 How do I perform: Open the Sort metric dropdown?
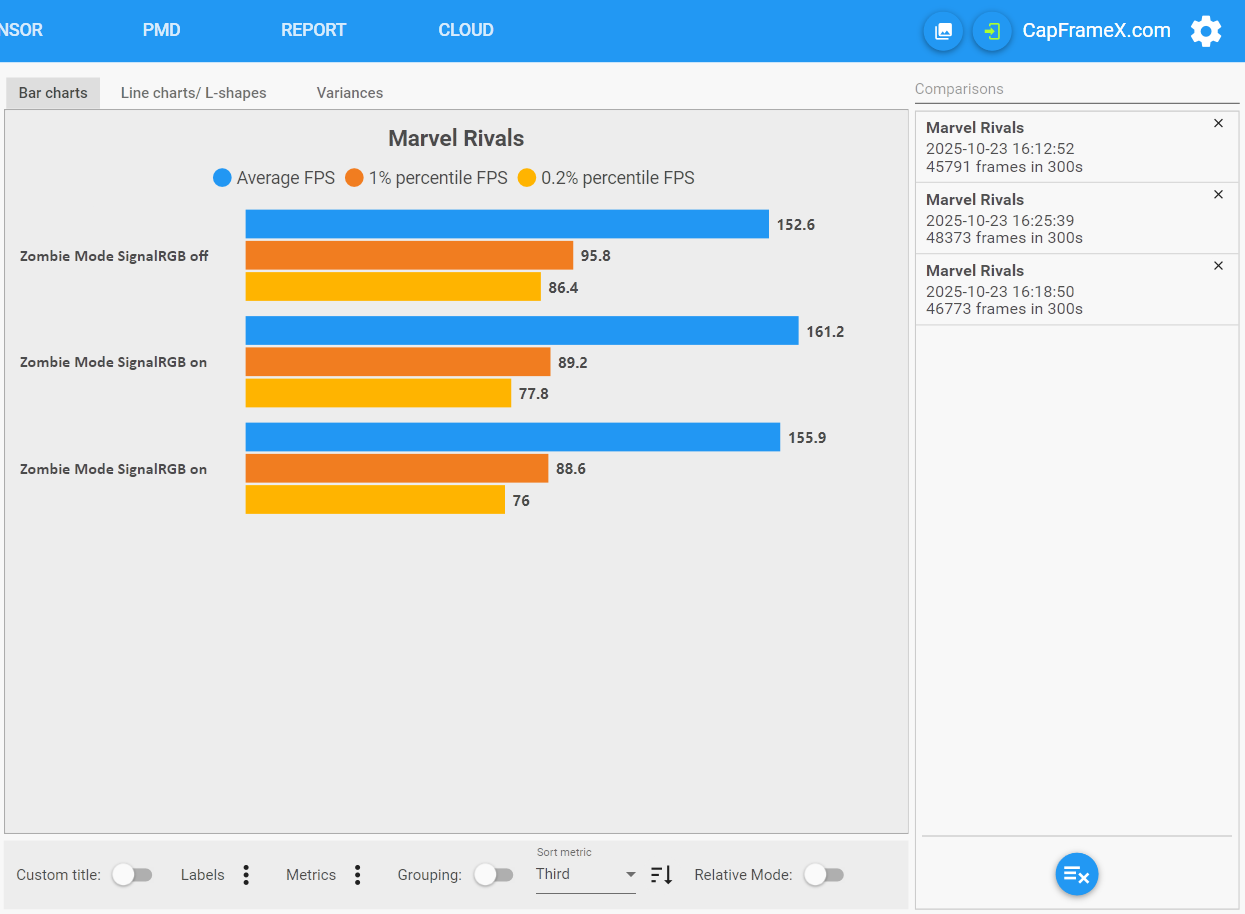coord(586,875)
